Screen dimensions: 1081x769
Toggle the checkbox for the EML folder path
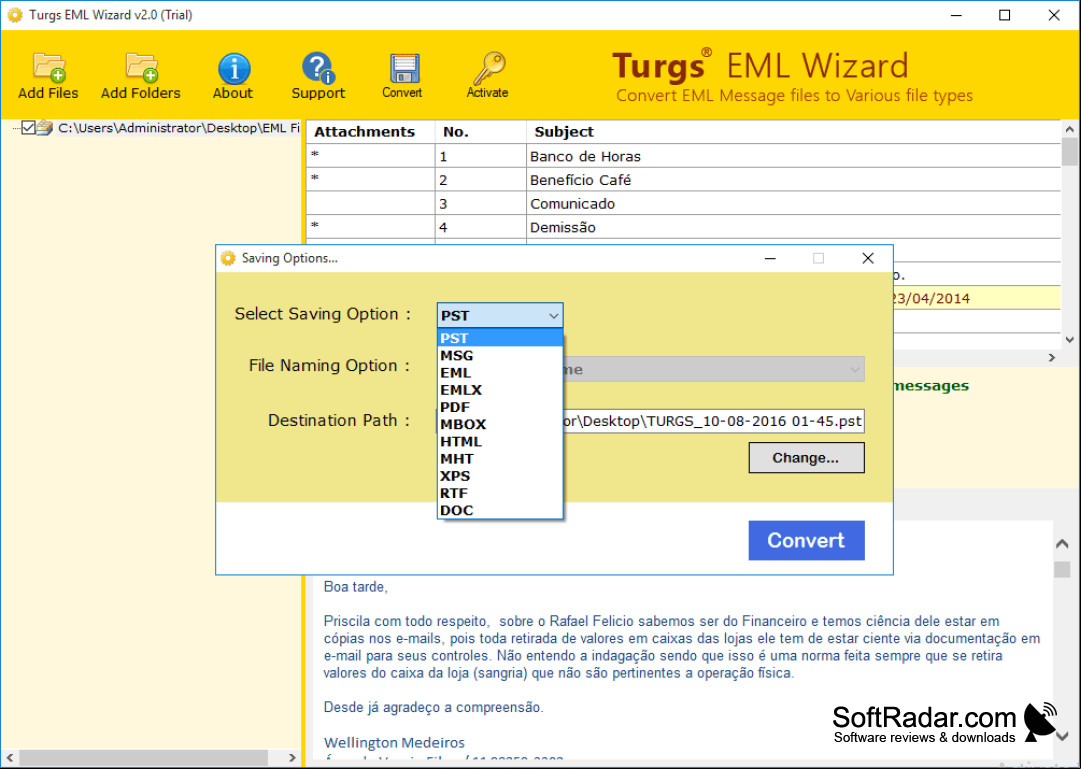(28, 128)
